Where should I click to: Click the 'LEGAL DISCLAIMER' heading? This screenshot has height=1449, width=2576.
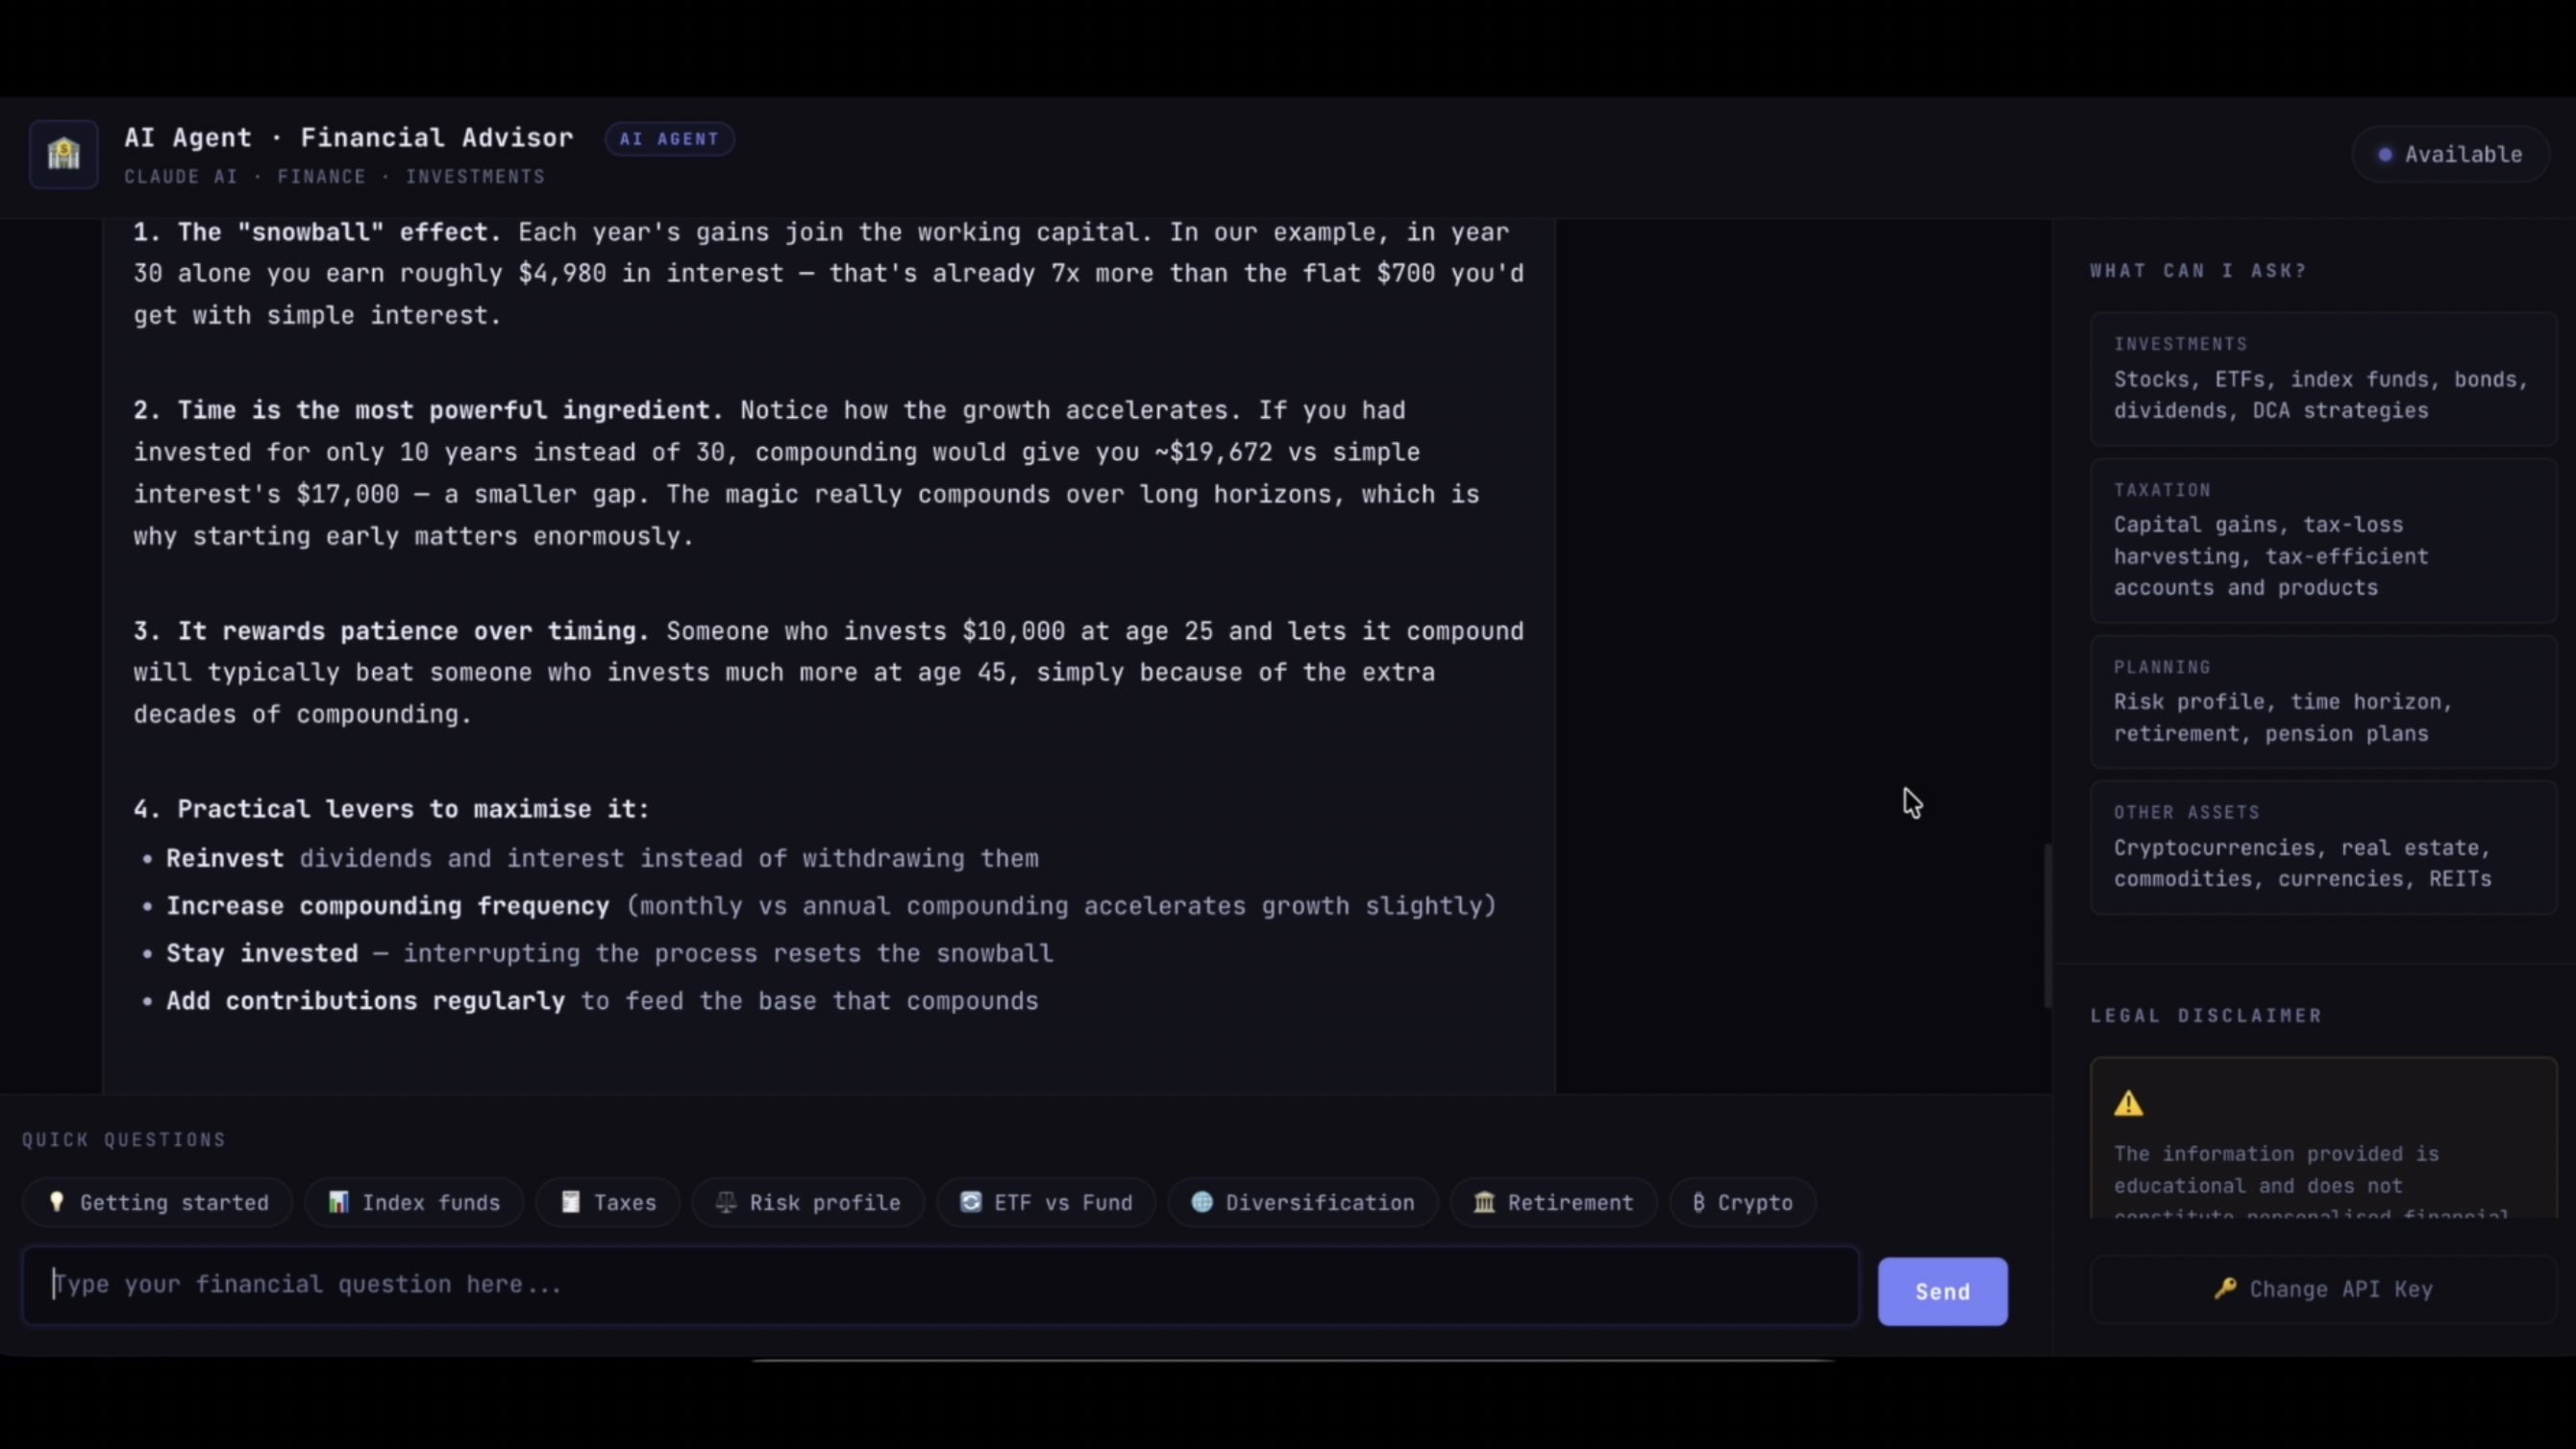coord(2206,1016)
